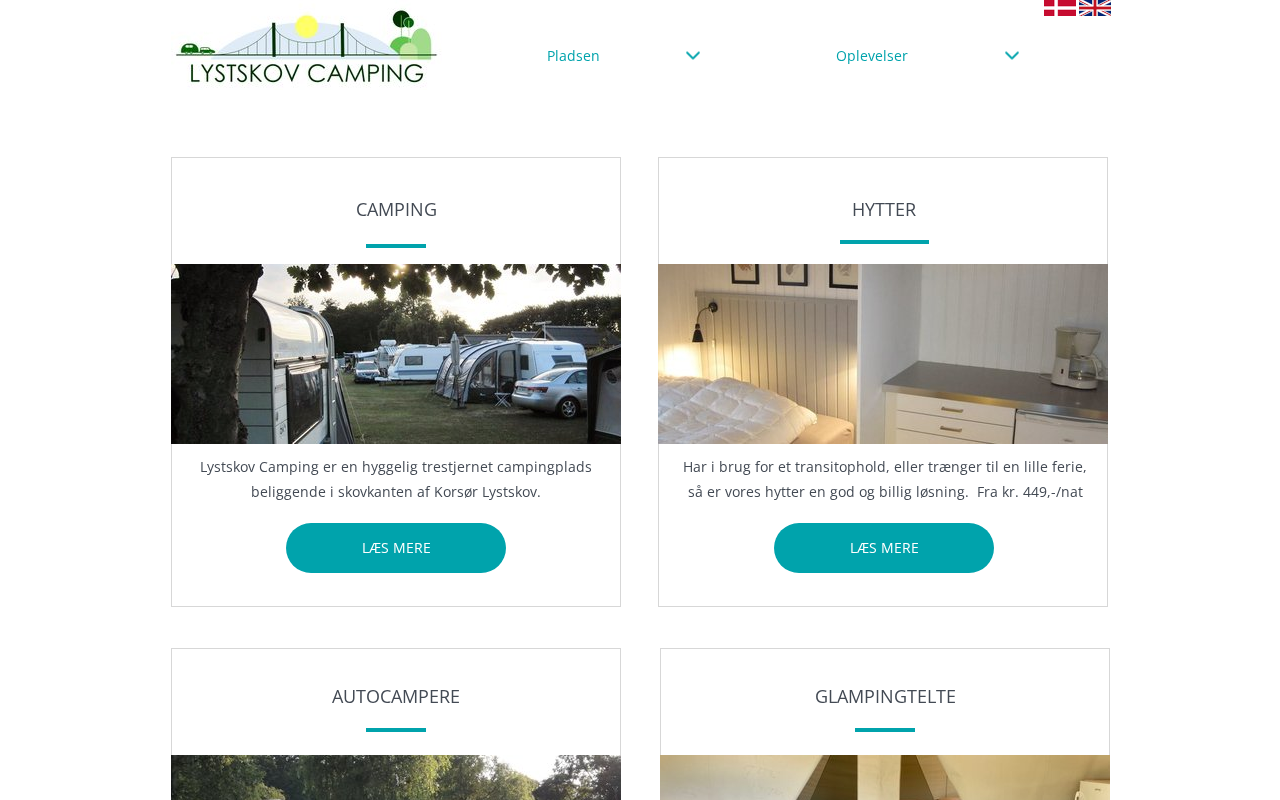The height and width of the screenshot is (800, 1280).
Task: Switch language with the Danish flag icon
Action: point(1060,7)
